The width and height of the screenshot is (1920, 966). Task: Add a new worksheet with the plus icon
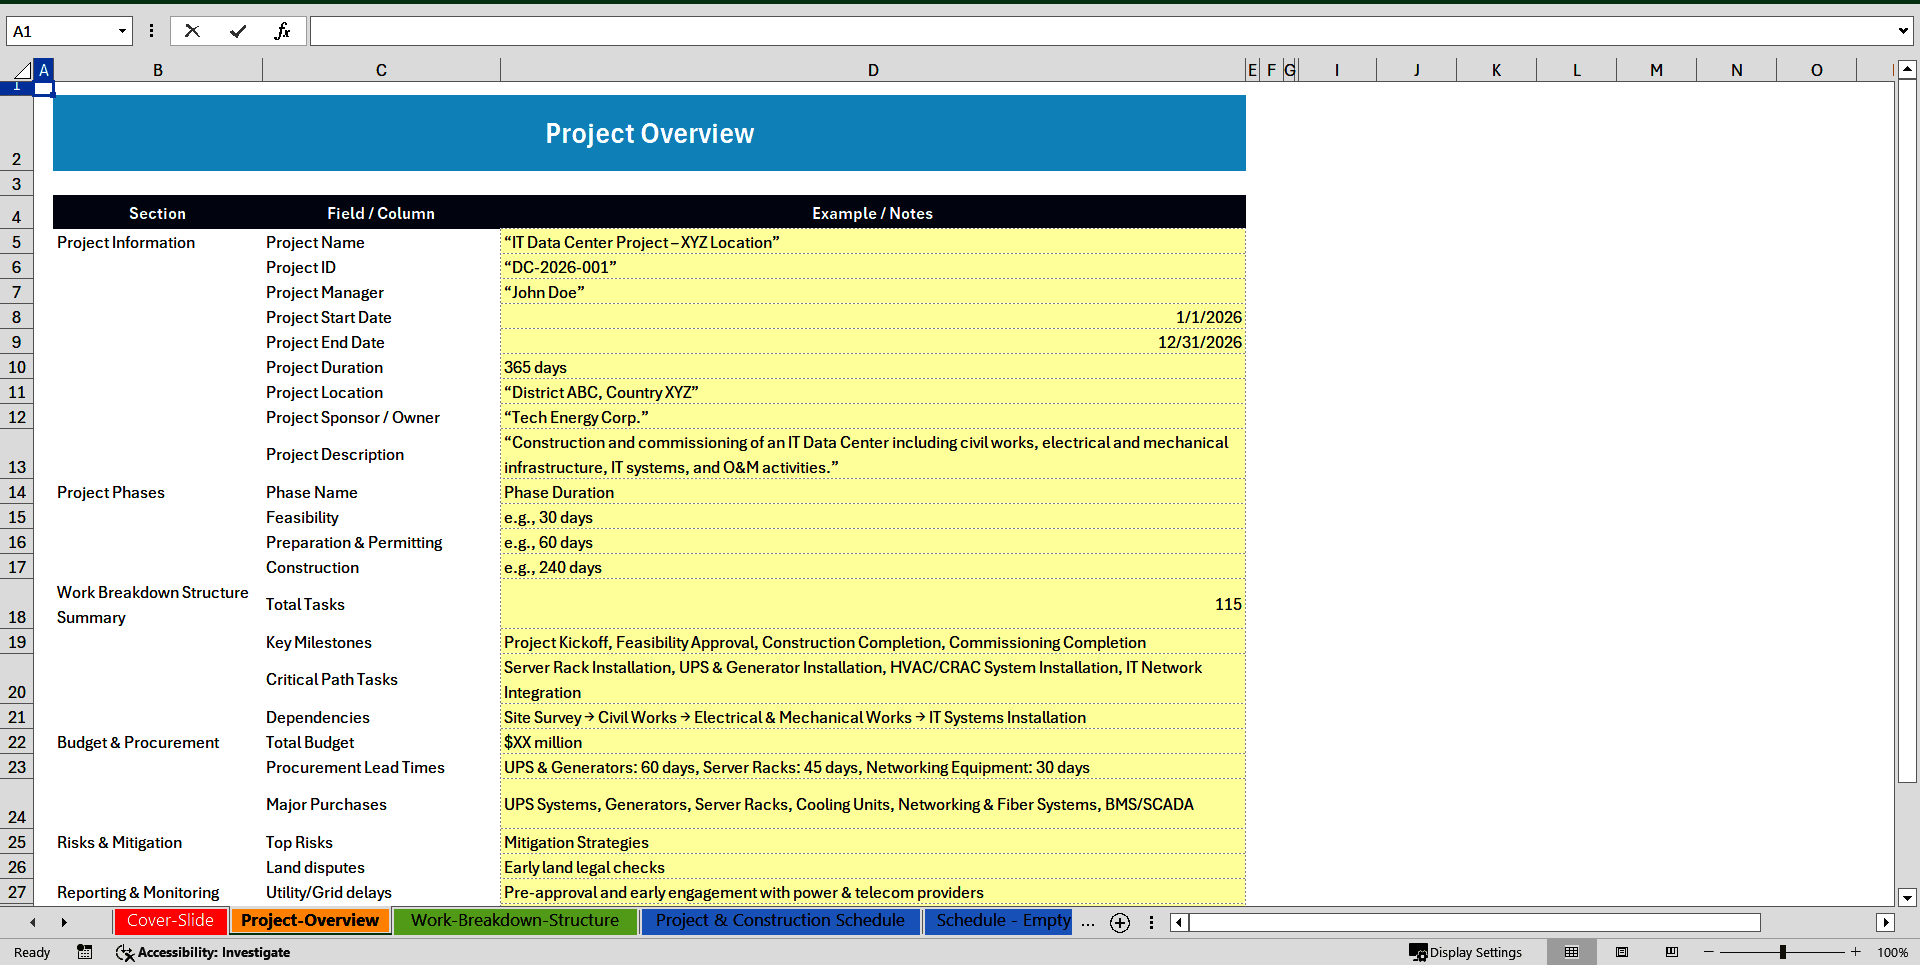pos(1119,922)
